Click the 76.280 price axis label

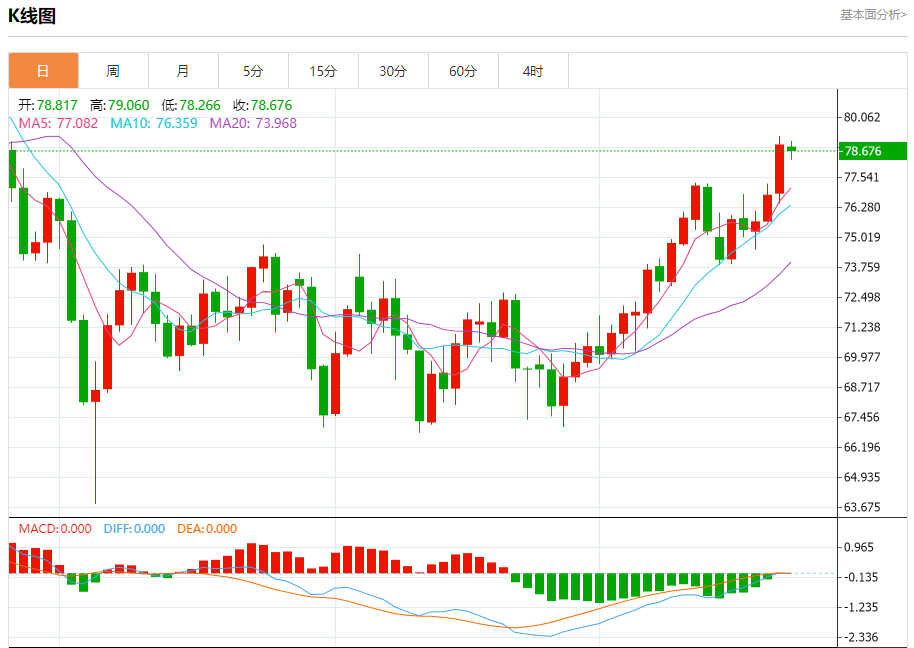point(862,207)
